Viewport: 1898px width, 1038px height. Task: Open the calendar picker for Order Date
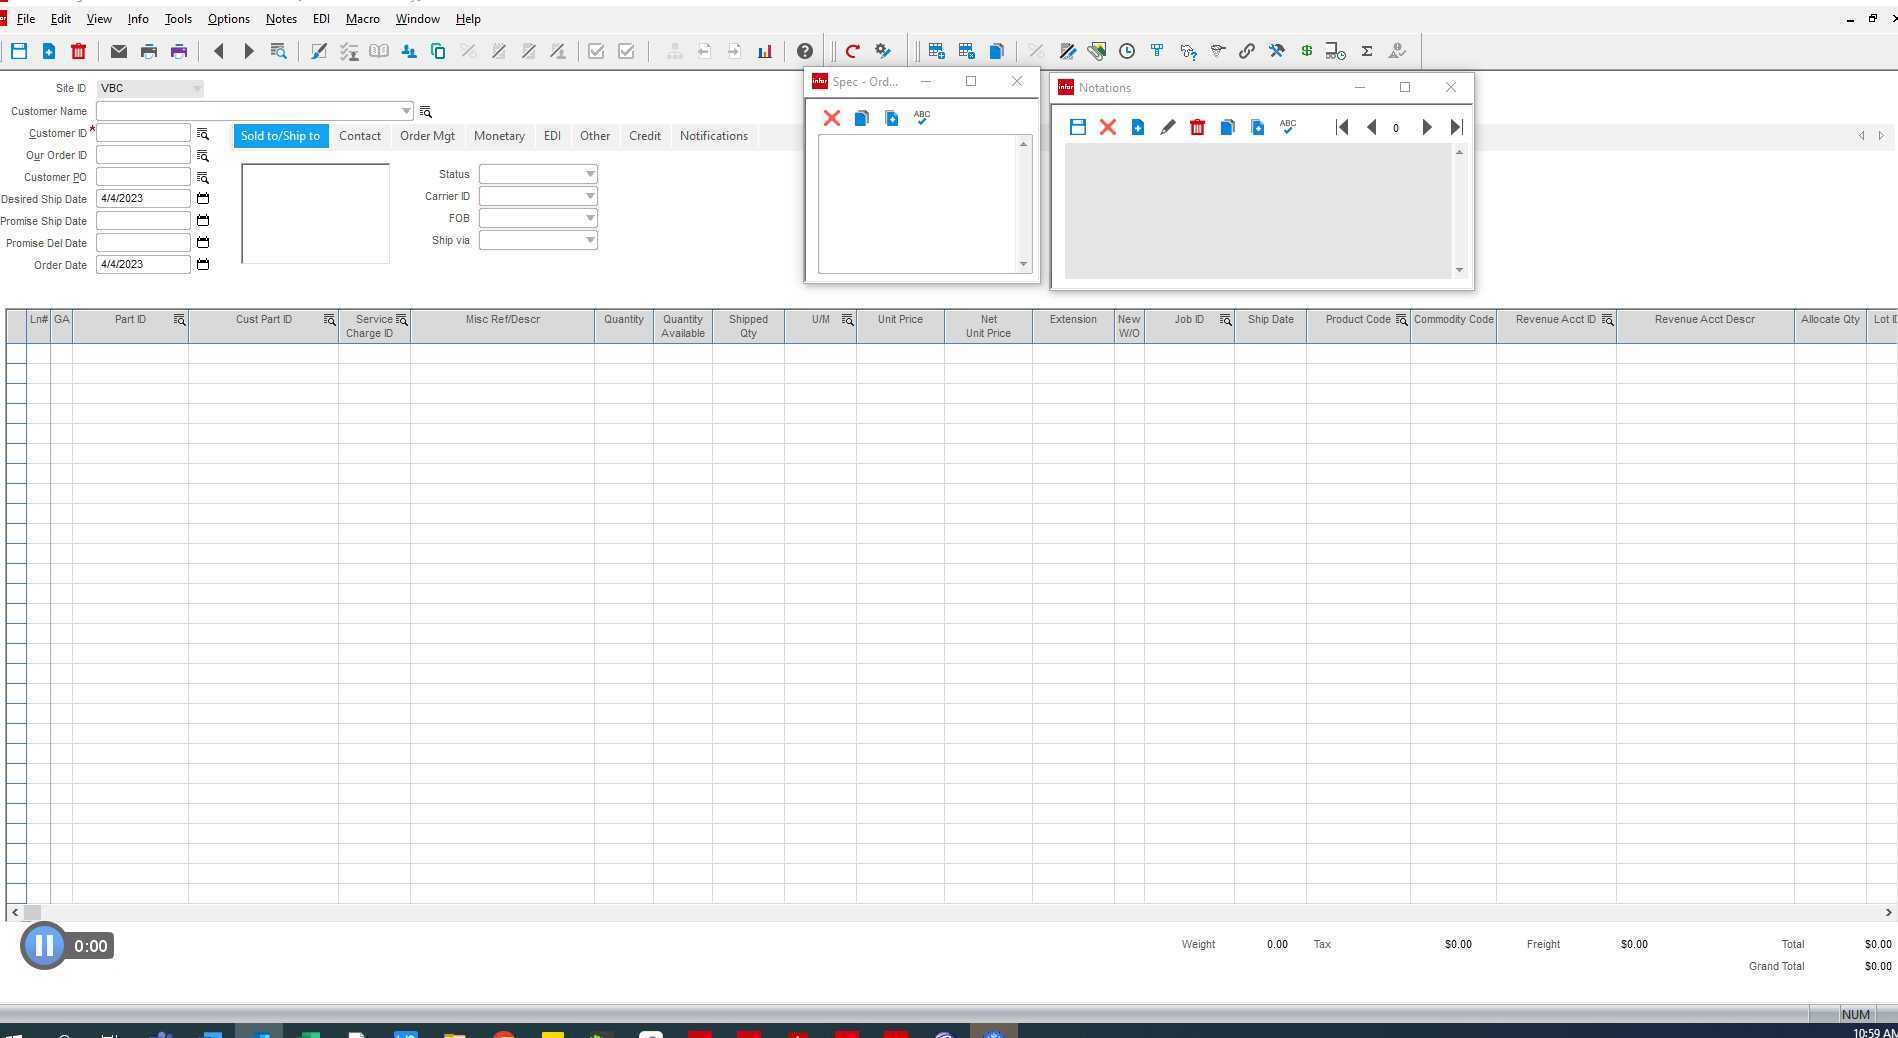coord(203,265)
